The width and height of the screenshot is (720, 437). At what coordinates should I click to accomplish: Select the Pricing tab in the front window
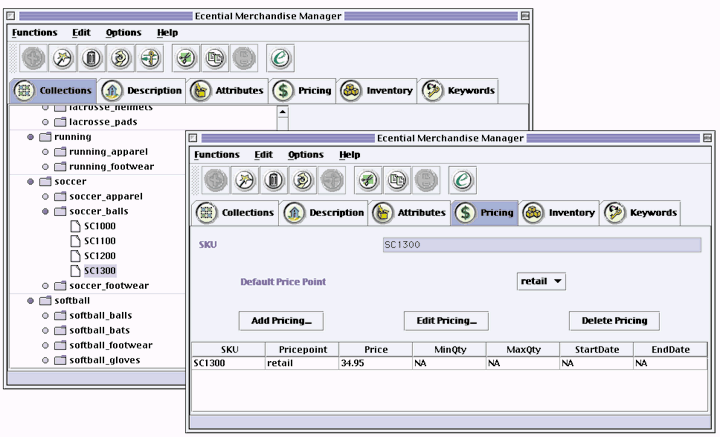[485, 213]
